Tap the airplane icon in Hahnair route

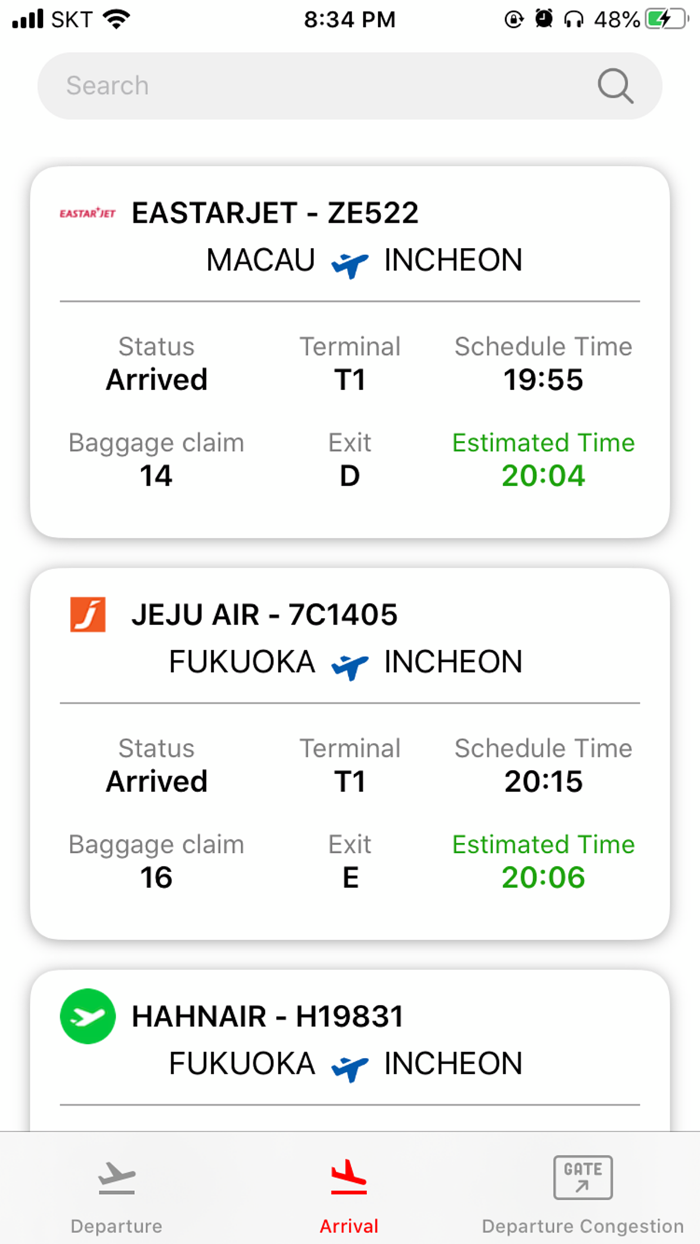click(350, 1066)
